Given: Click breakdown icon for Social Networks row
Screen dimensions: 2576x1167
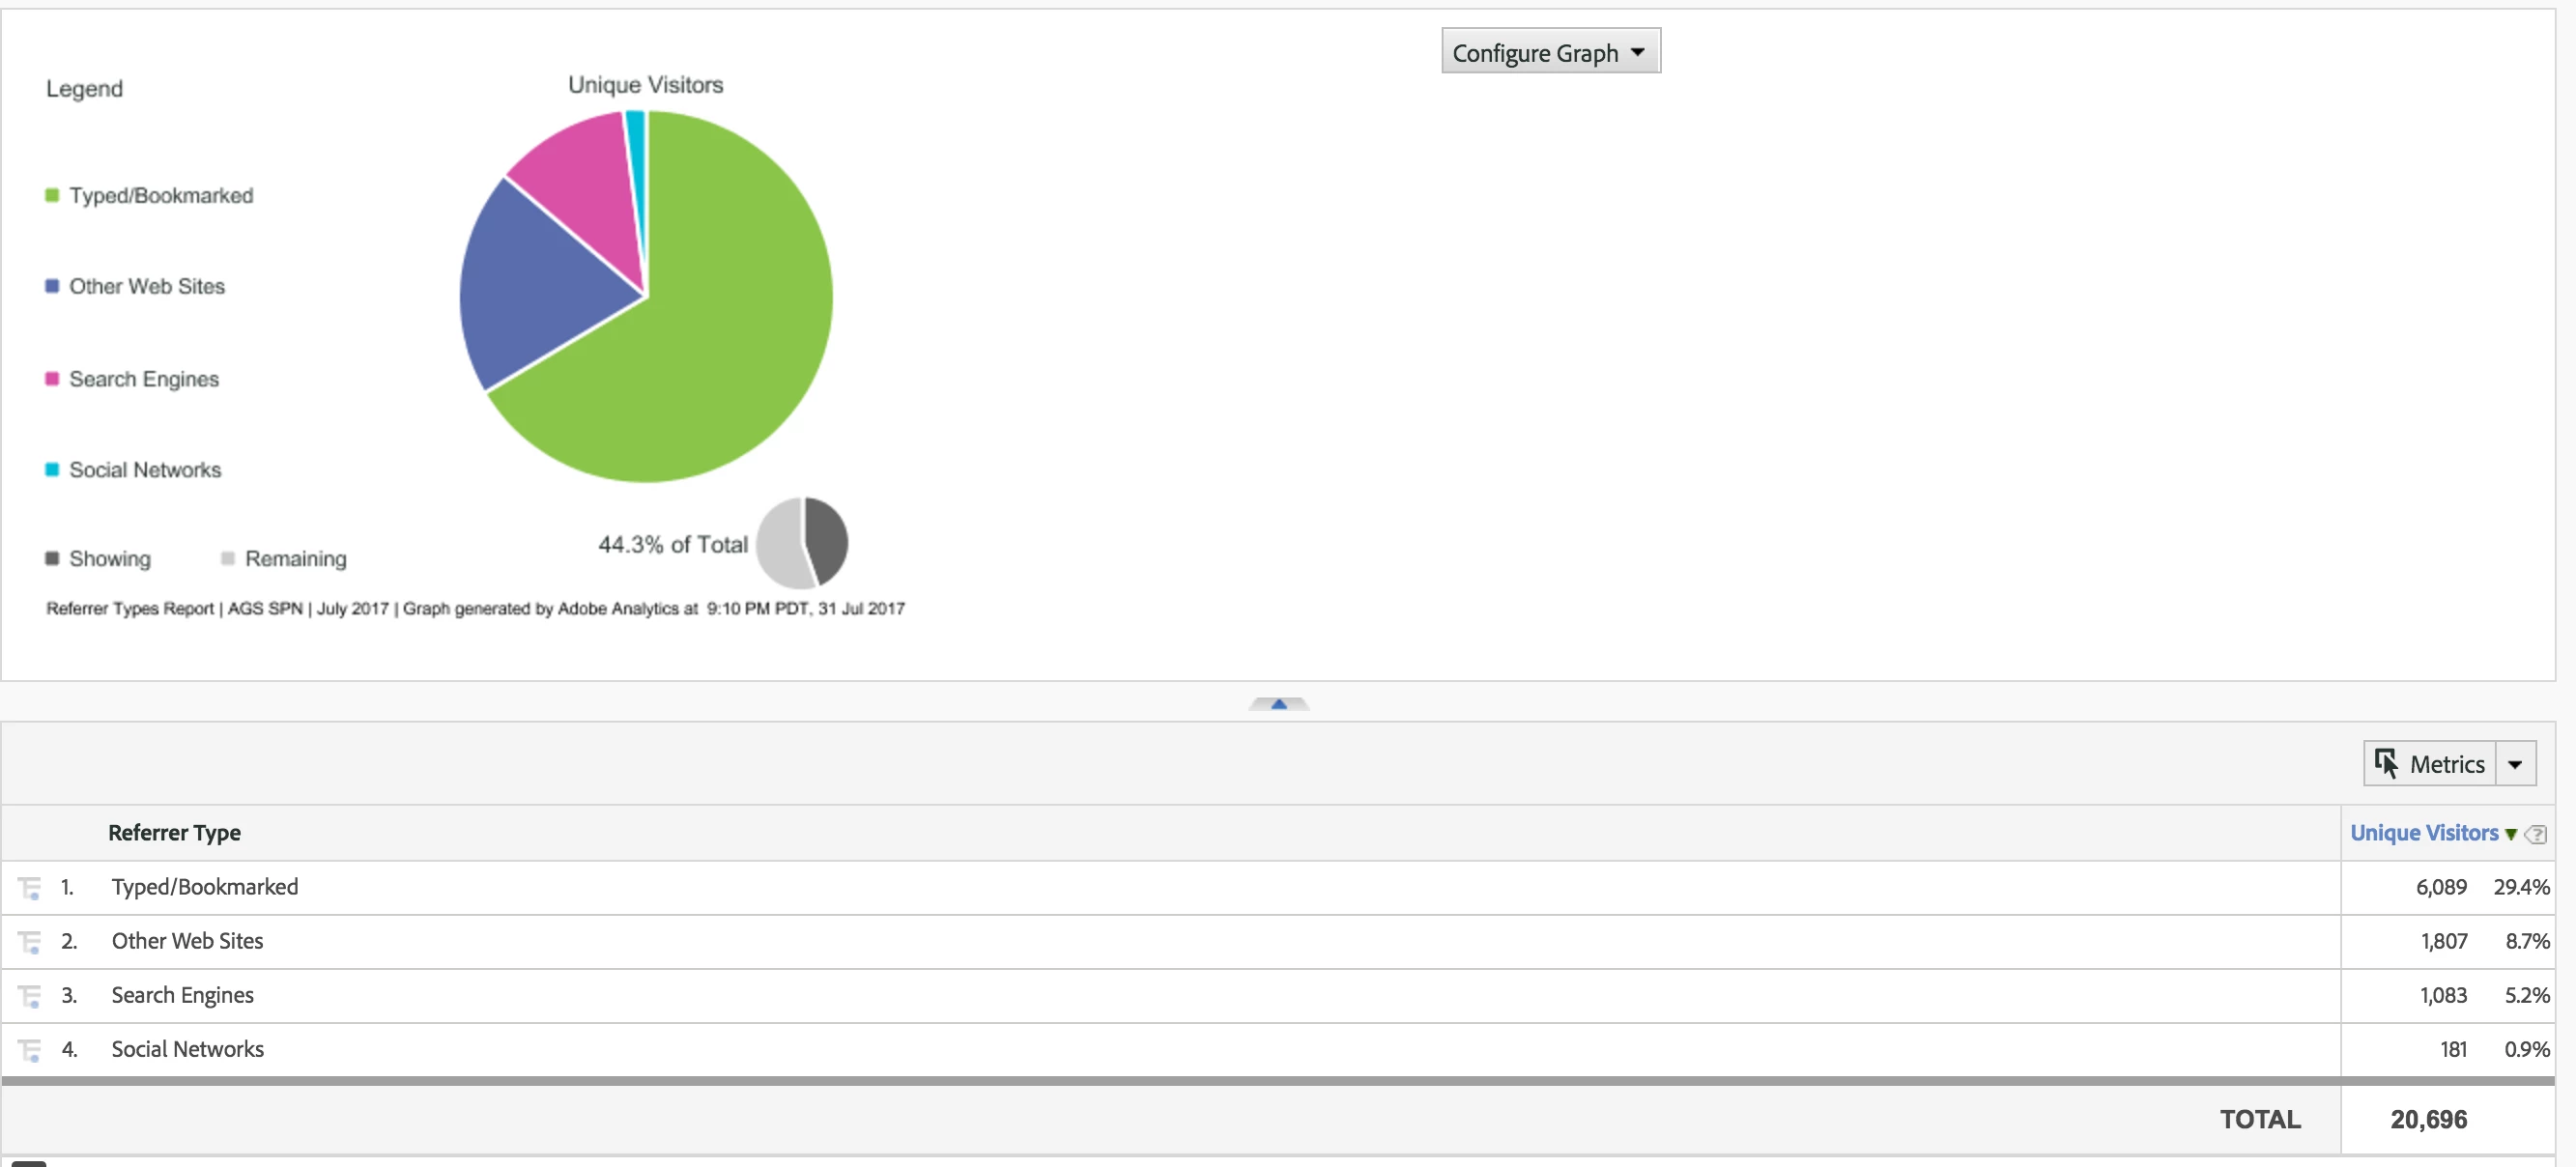Looking at the screenshot, I should tap(30, 1050).
